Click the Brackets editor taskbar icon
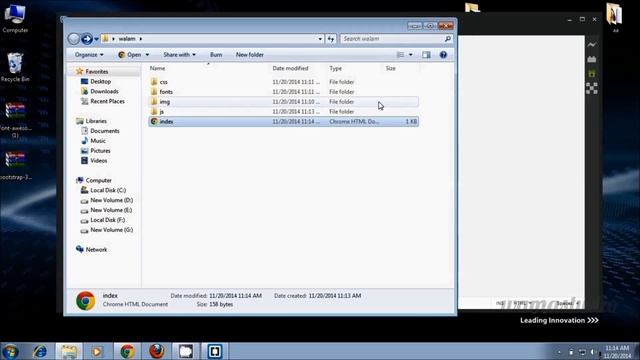Screen dimensions: 640x360 [215, 351]
